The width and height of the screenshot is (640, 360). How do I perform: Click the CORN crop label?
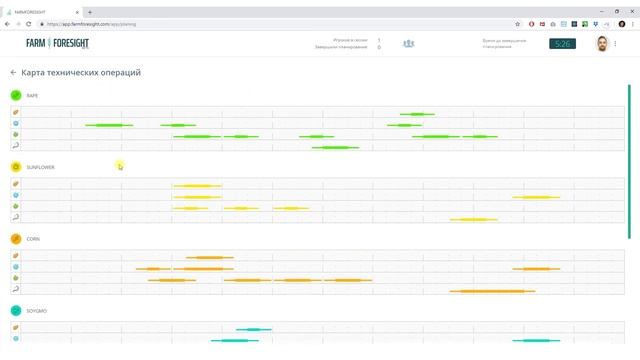[33, 239]
